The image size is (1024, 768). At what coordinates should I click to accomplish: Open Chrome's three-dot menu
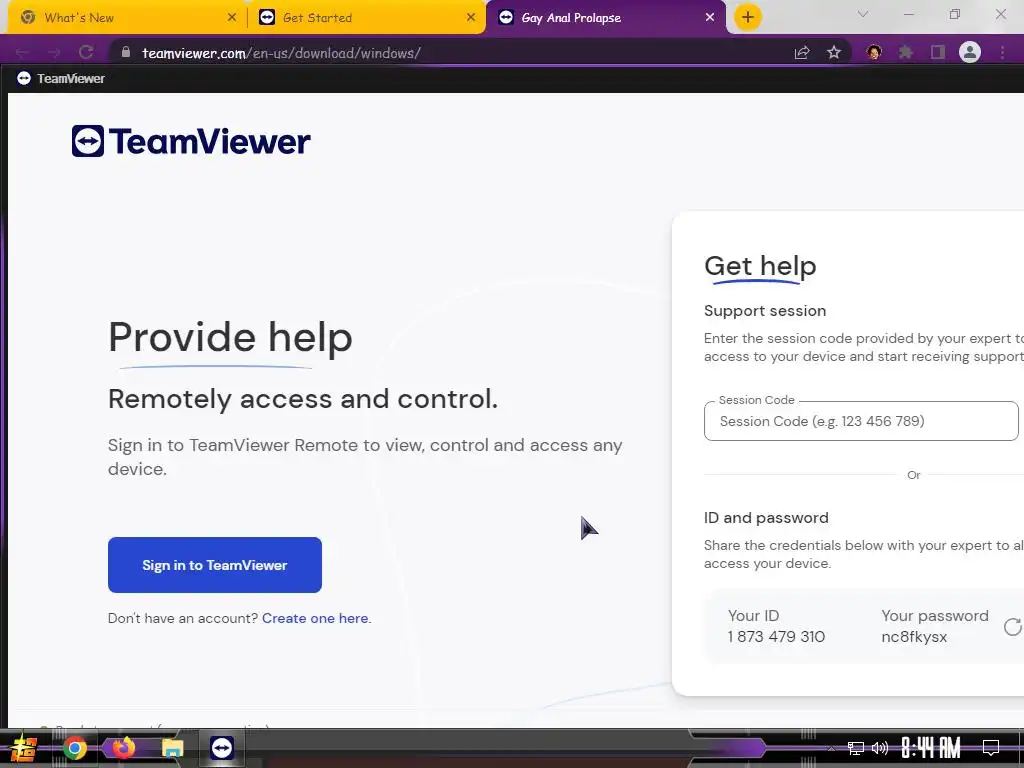1002,53
